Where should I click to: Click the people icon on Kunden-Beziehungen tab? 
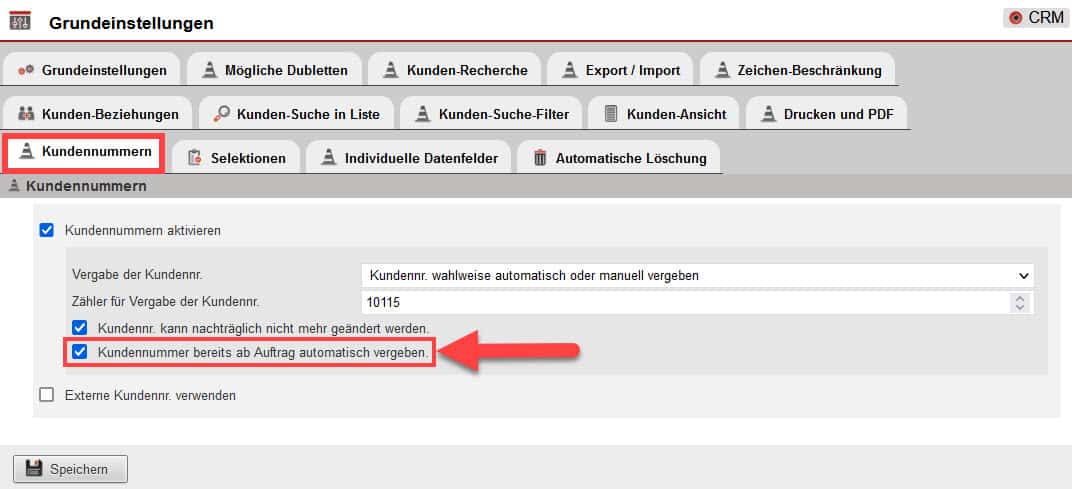pos(26,114)
